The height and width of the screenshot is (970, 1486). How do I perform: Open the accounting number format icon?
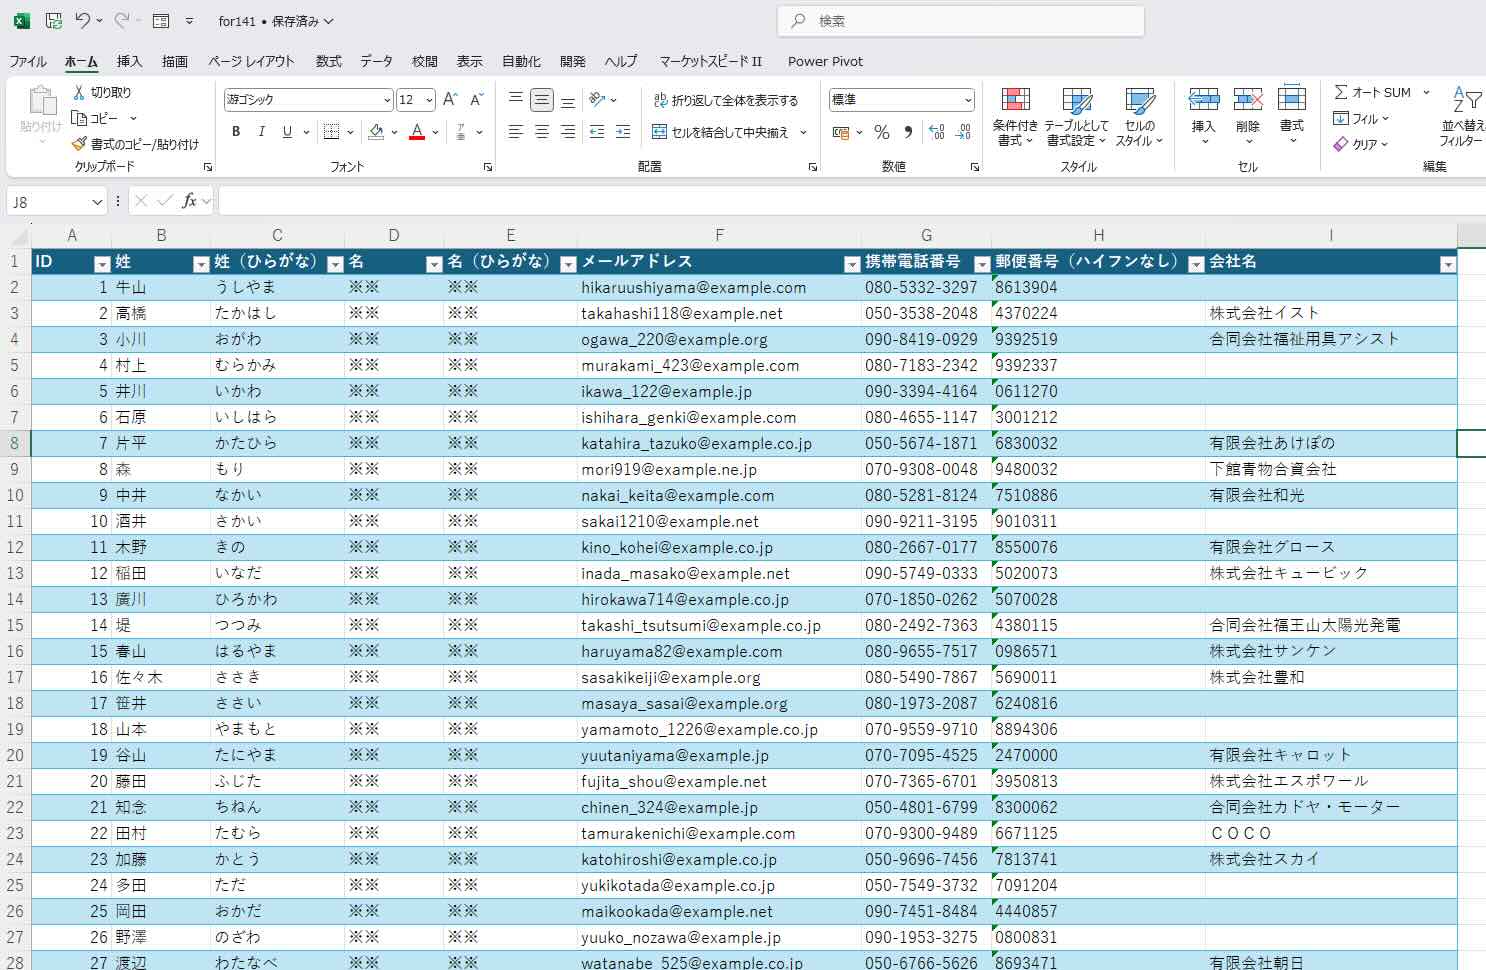pyautogui.click(x=840, y=132)
